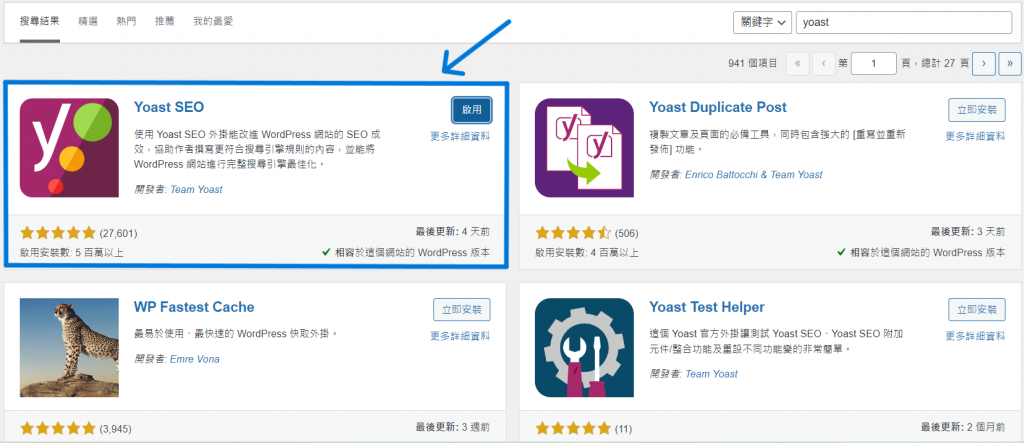The image size is (1024, 443).
Task: Open Emre Vona author link
Action: 195,359
